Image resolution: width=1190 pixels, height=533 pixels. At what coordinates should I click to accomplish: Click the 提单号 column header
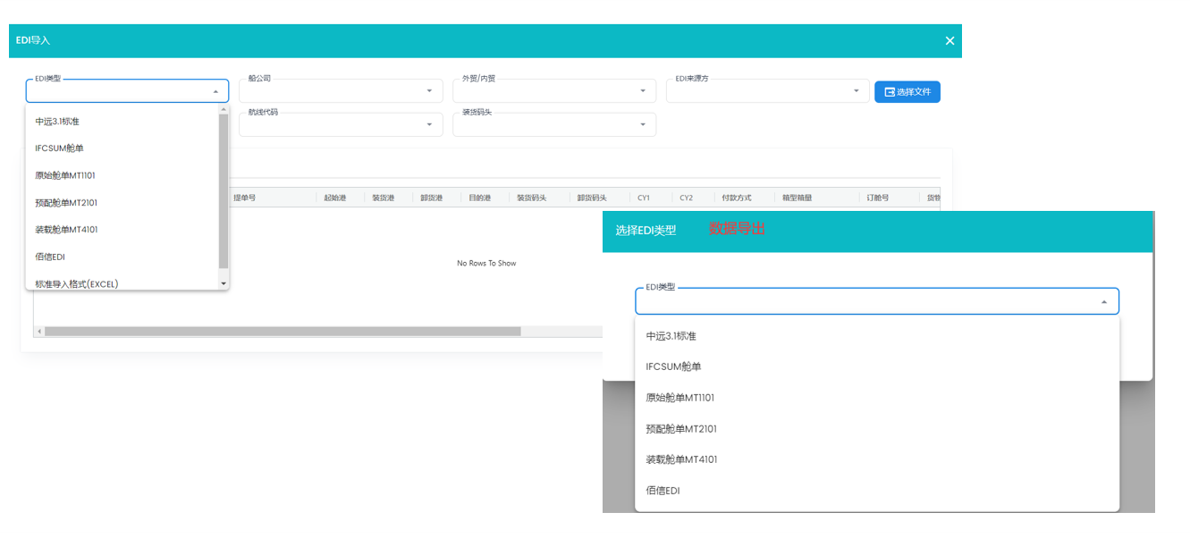[x=245, y=198]
